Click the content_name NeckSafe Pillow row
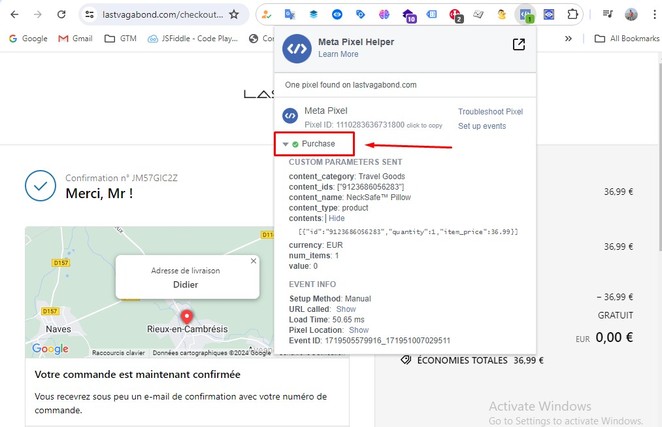Image resolution: width=662 pixels, height=427 pixels. 350,197
